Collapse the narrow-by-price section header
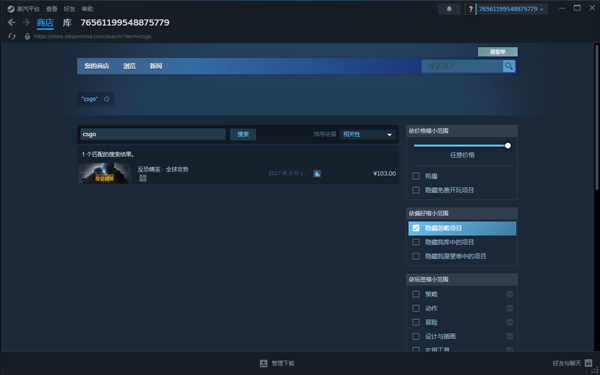 (x=462, y=131)
